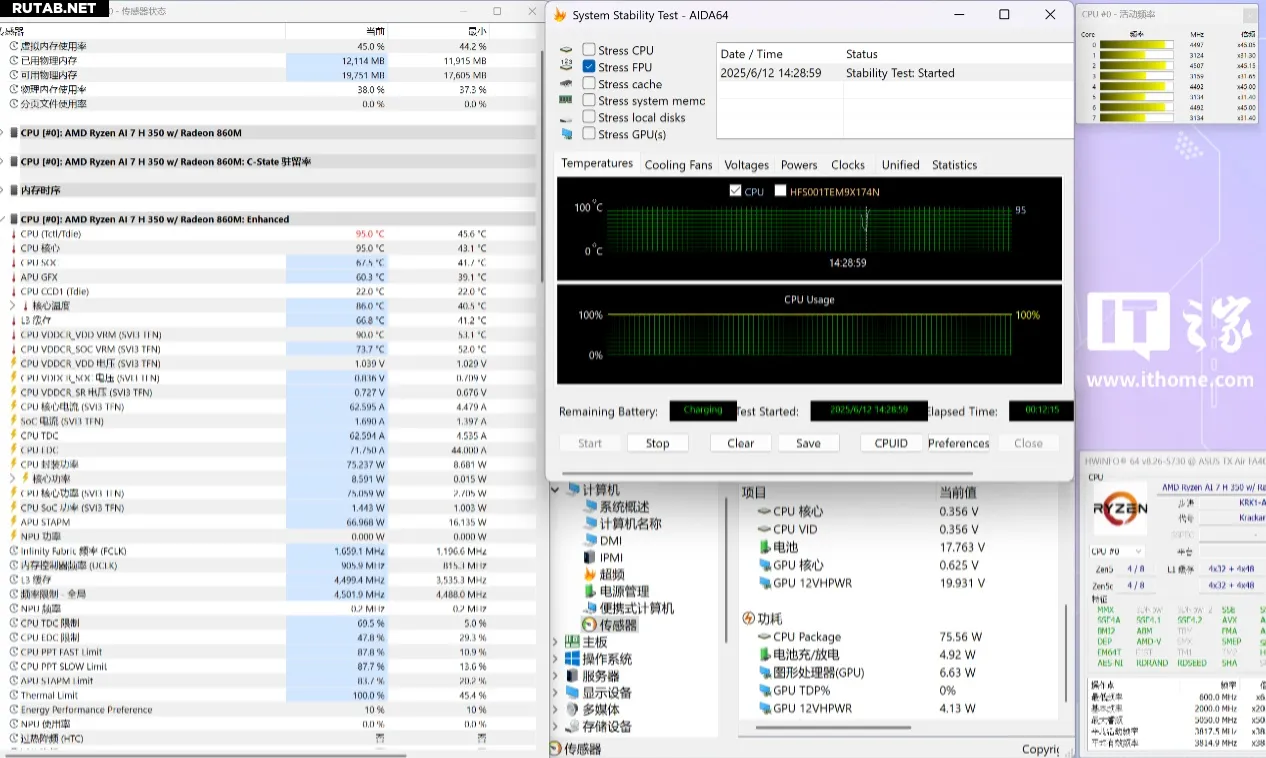This screenshot has width=1266, height=758.
Task: Switch to the Unified tab
Action: 901,165
